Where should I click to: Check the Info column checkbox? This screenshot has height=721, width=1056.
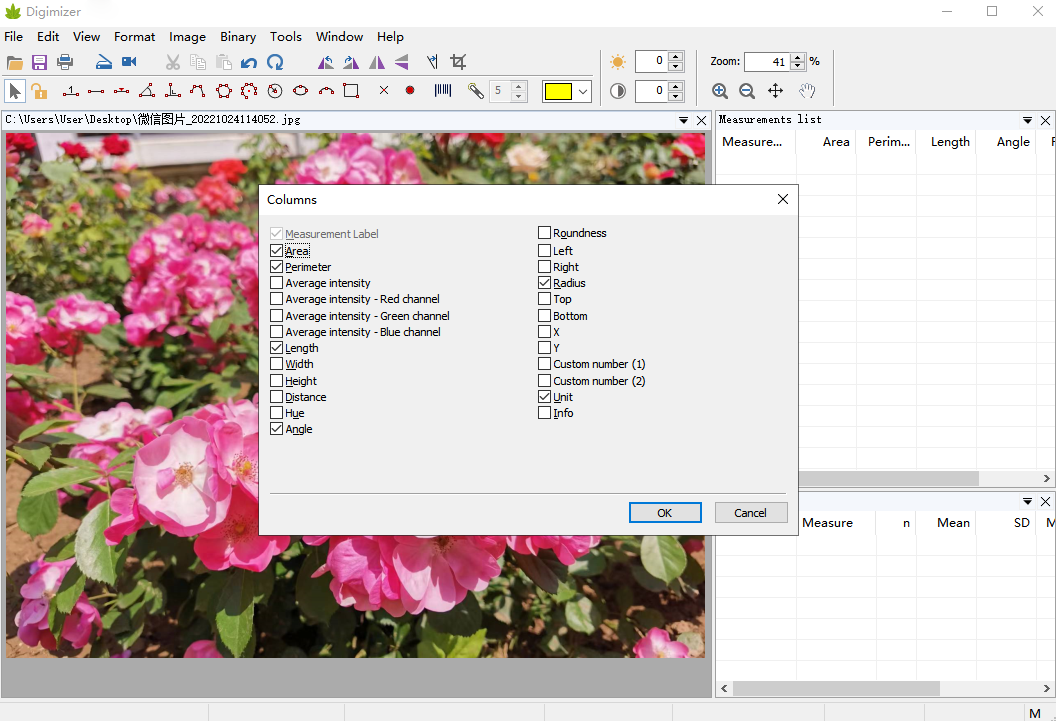(x=544, y=413)
